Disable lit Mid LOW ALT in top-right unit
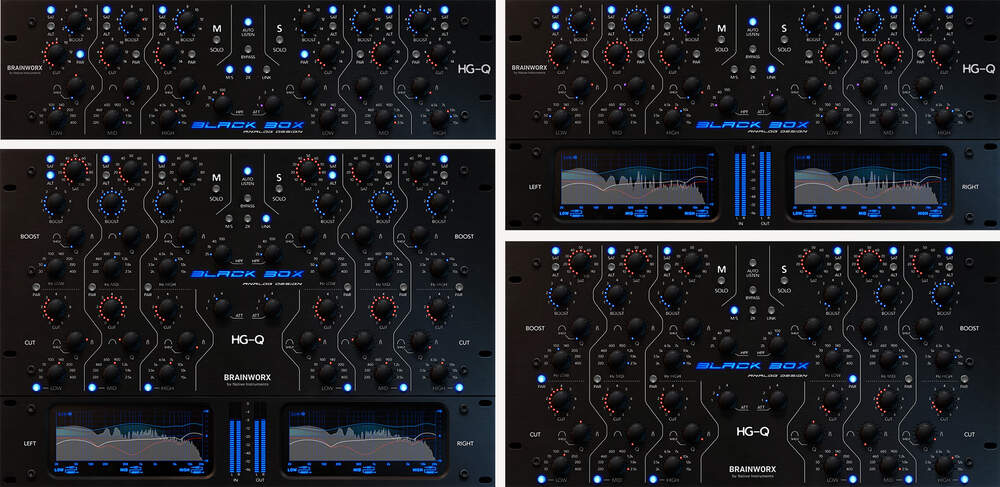1000x487 pixels. [x=555, y=25]
